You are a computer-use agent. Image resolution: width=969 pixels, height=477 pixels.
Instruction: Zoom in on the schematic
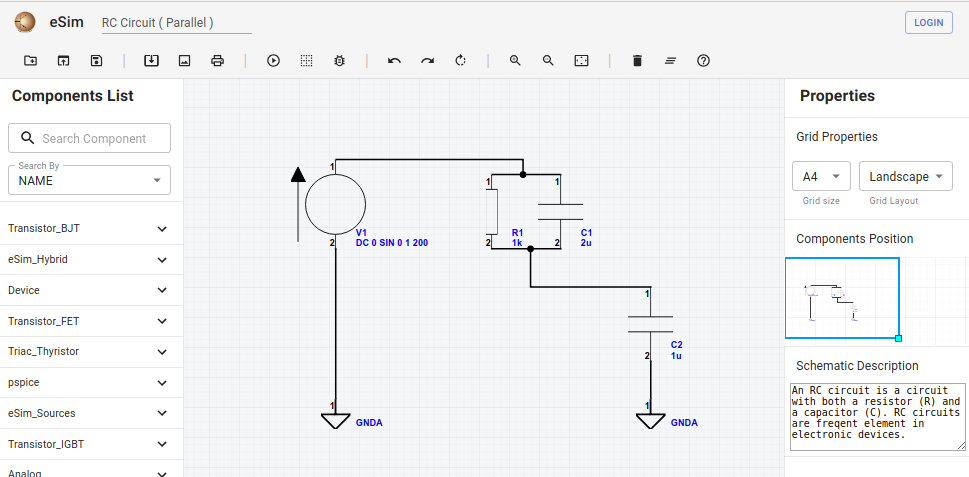click(515, 61)
